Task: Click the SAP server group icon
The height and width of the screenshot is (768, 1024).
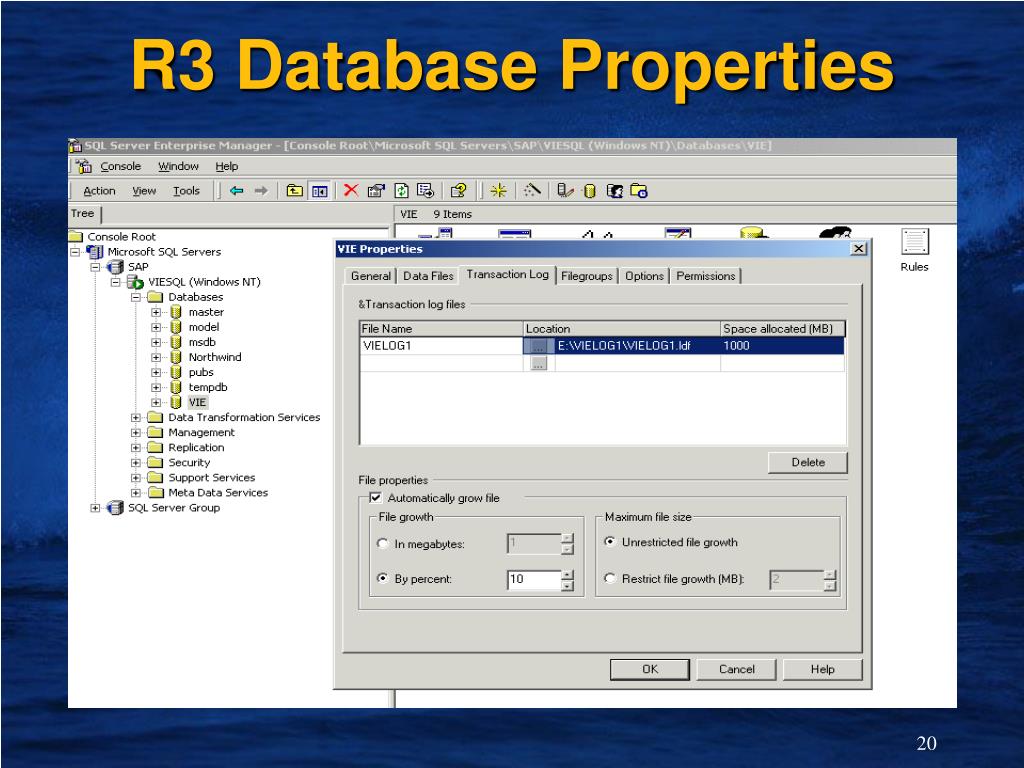Action: tap(116, 266)
